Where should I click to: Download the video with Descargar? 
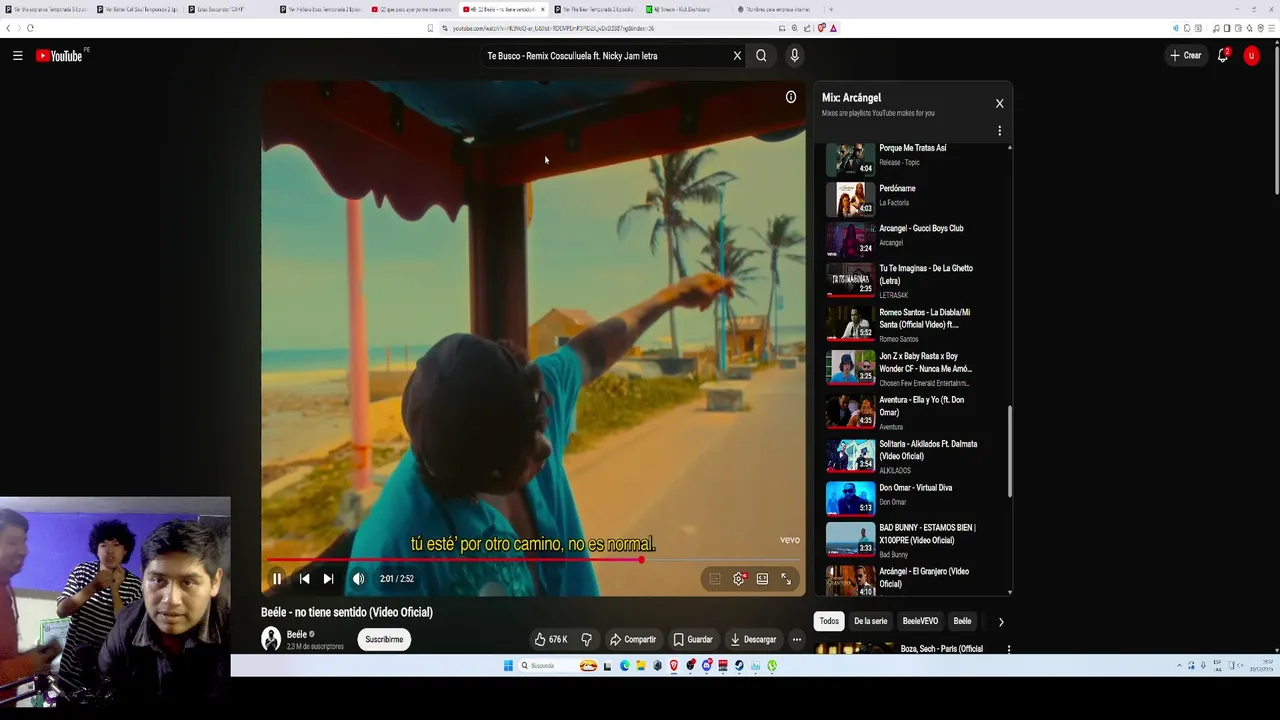coord(753,640)
